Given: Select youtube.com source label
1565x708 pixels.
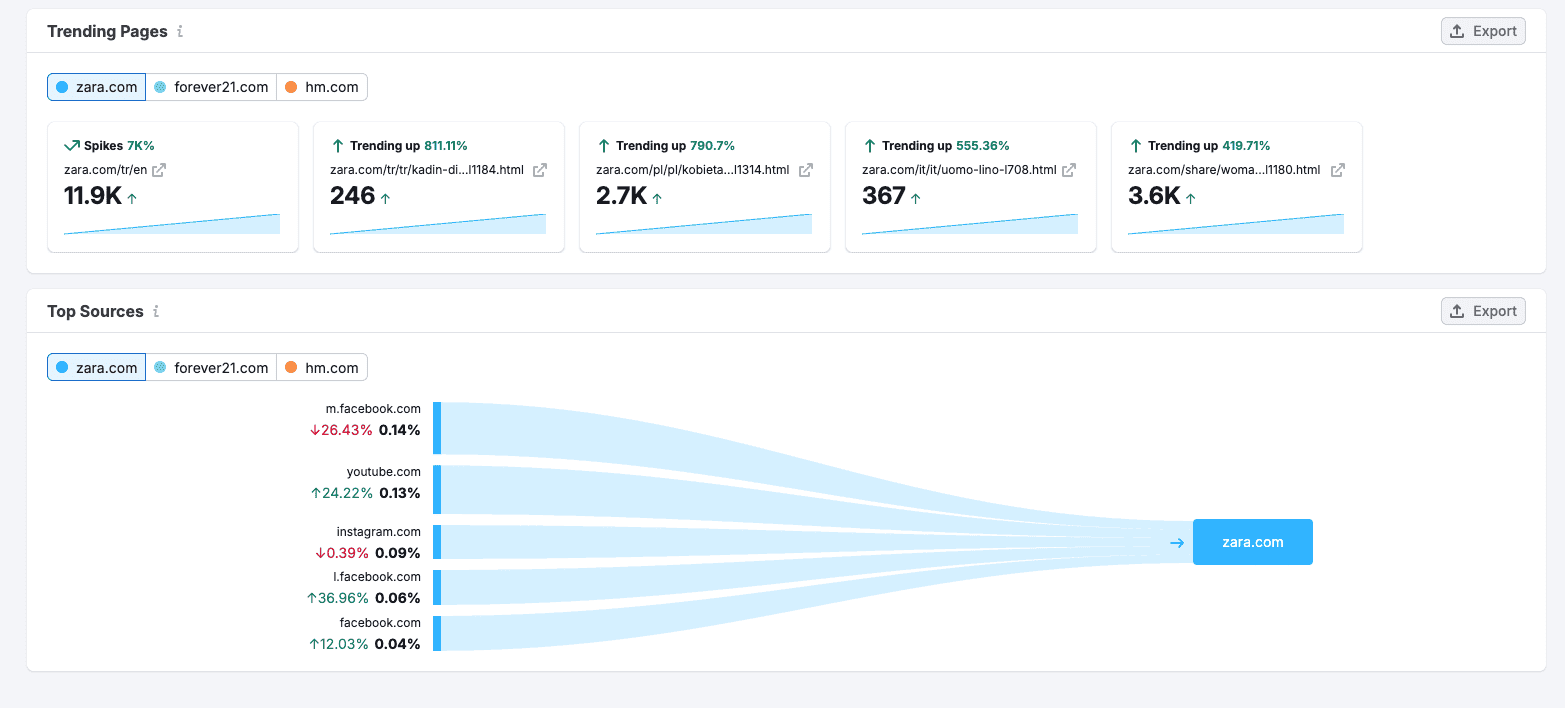Looking at the screenshot, I should 384,471.
